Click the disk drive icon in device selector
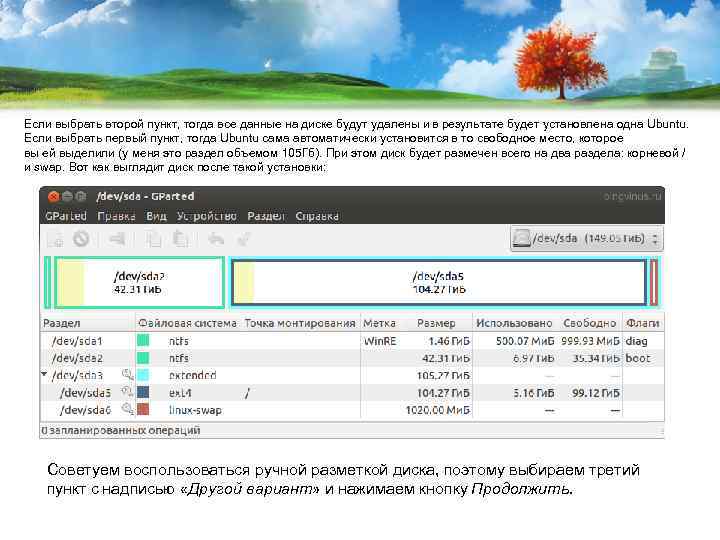Image resolution: width=720 pixels, height=540 pixels. point(522,238)
